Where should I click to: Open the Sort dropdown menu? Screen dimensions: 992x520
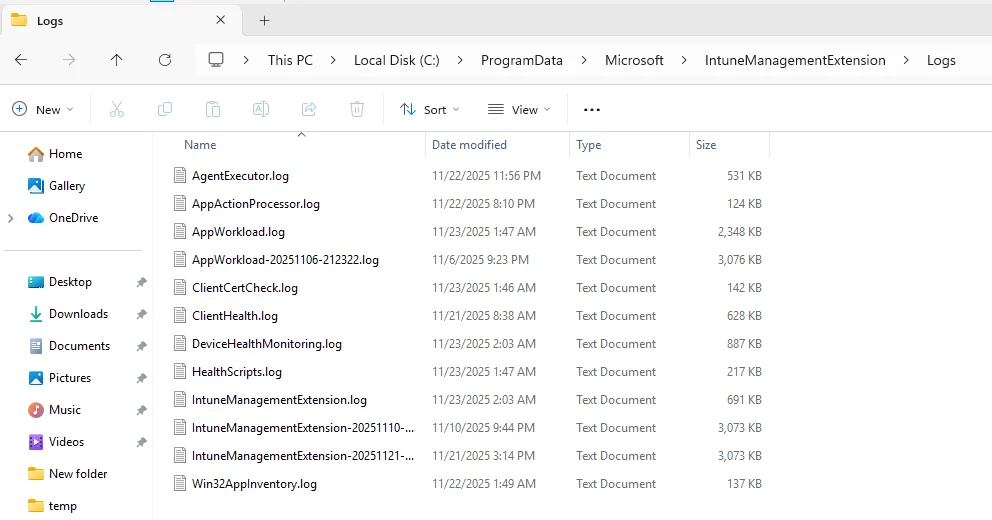tap(430, 109)
